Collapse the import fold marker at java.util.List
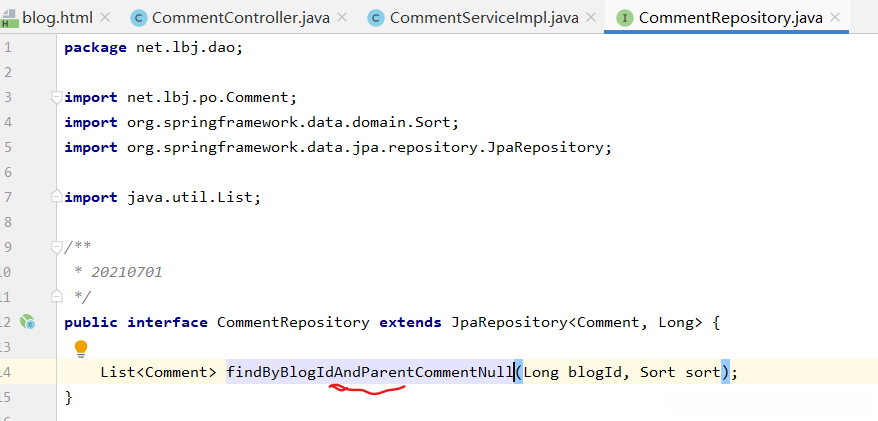The width and height of the screenshot is (878, 421). pos(56,197)
